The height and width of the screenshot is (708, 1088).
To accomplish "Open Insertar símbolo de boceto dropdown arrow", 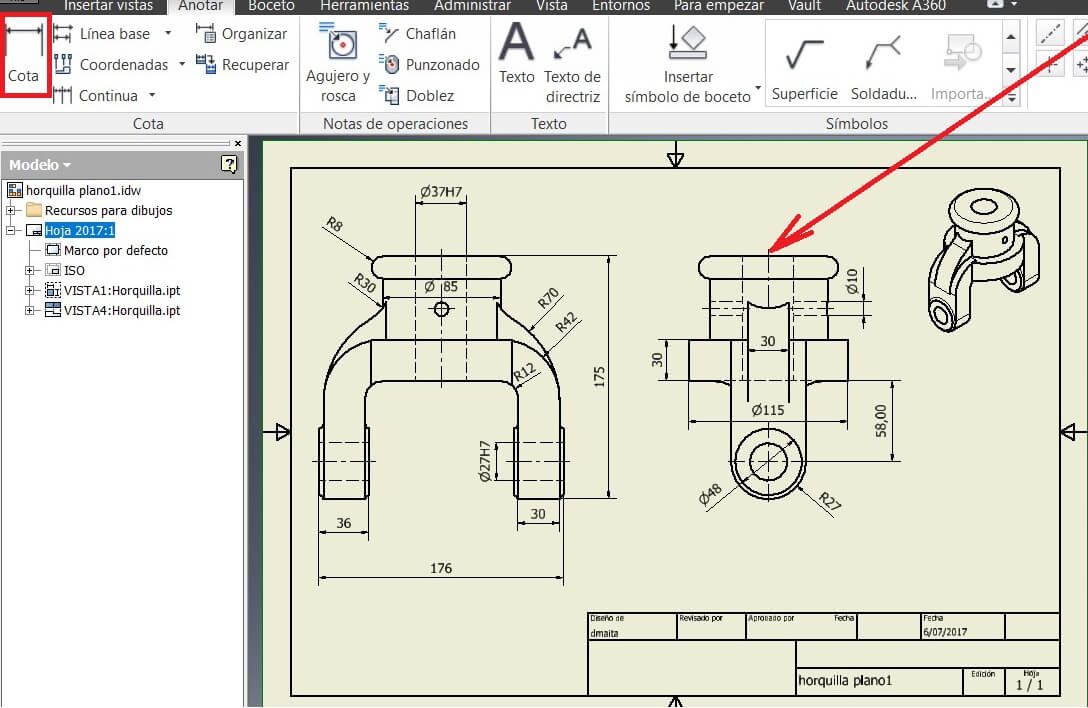I will [758, 88].
